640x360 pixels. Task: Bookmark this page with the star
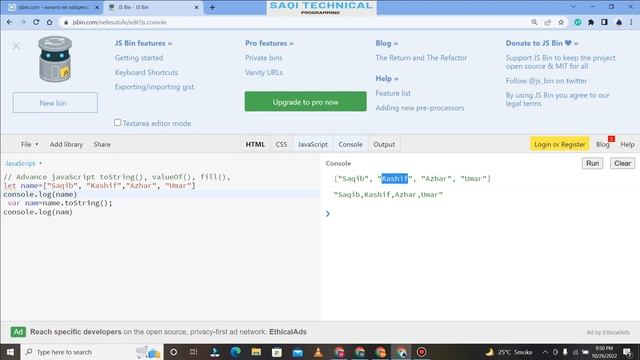[x=561, y=22]
